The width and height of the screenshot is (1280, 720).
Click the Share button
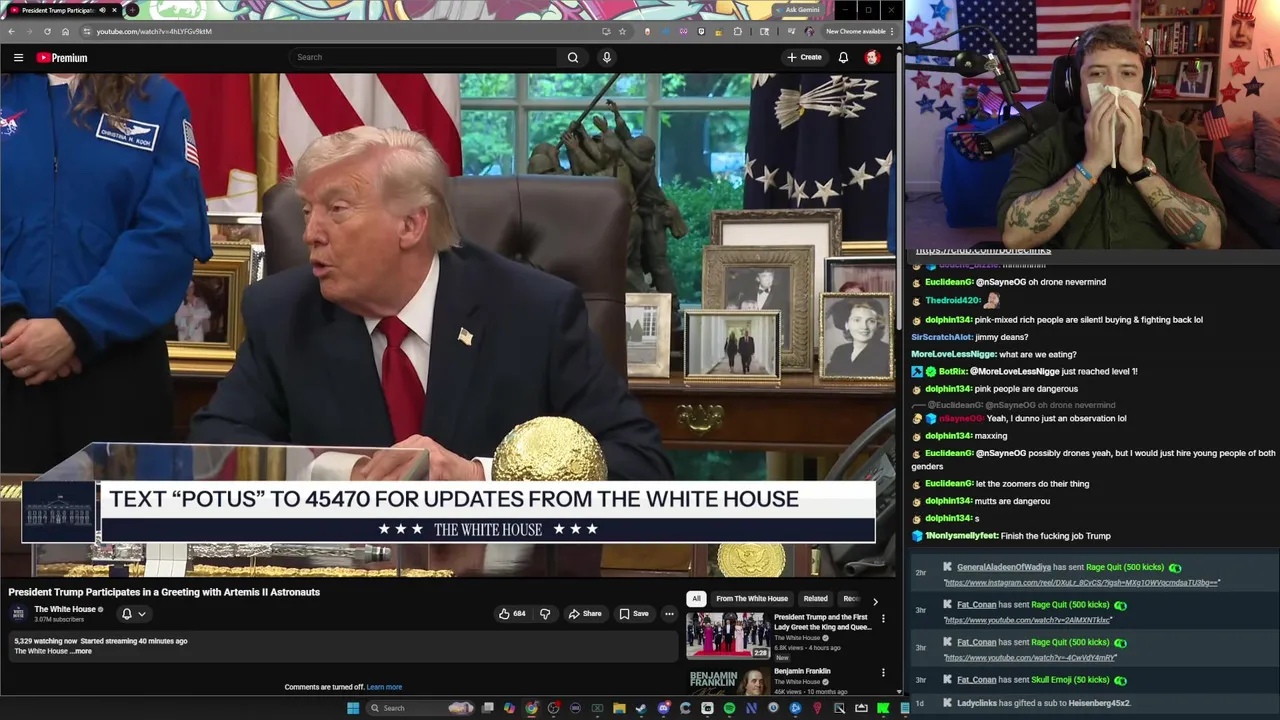pos(585,614)
